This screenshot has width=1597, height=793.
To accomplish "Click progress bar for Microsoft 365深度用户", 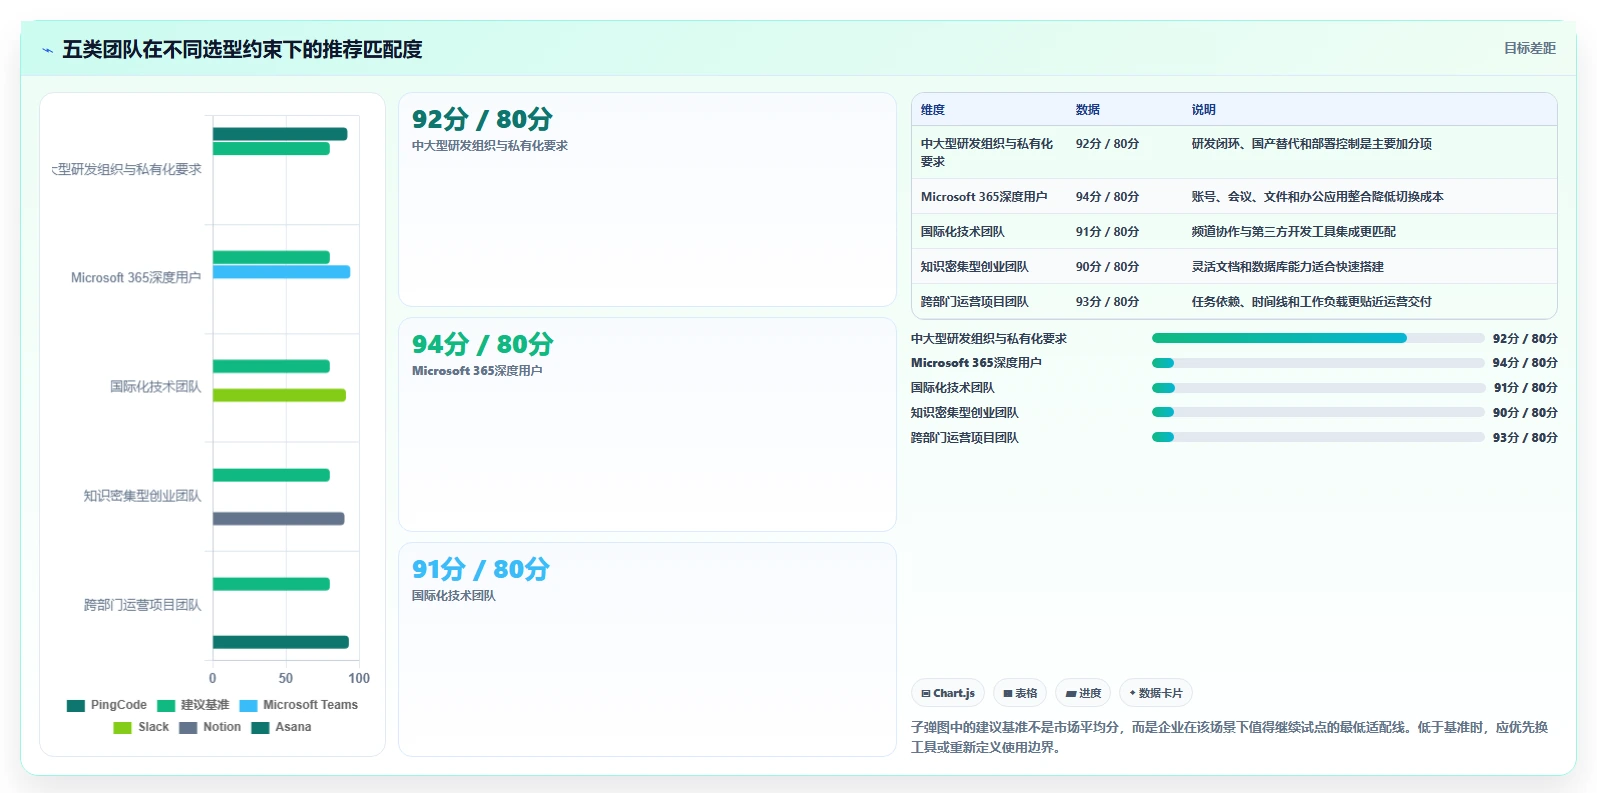I will (1318, 363).
